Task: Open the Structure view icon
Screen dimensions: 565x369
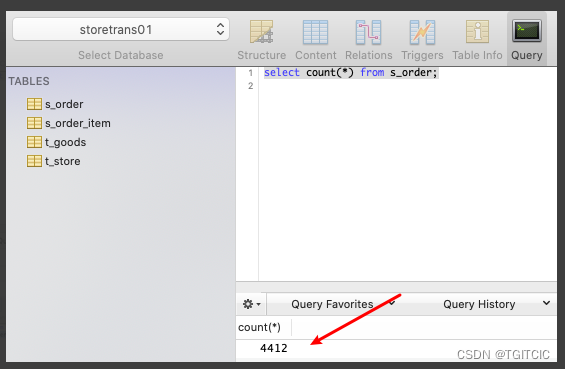Action: [x=262, y=32]
